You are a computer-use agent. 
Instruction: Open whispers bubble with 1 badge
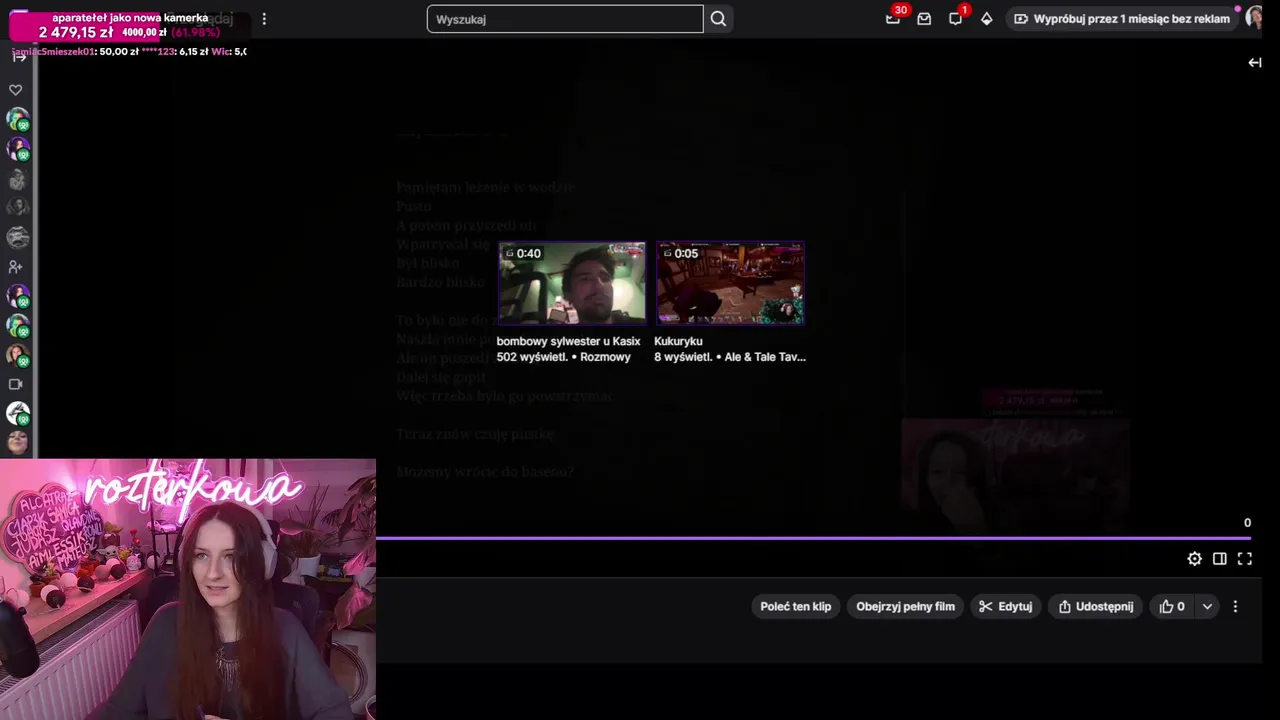tap(956, 18)
